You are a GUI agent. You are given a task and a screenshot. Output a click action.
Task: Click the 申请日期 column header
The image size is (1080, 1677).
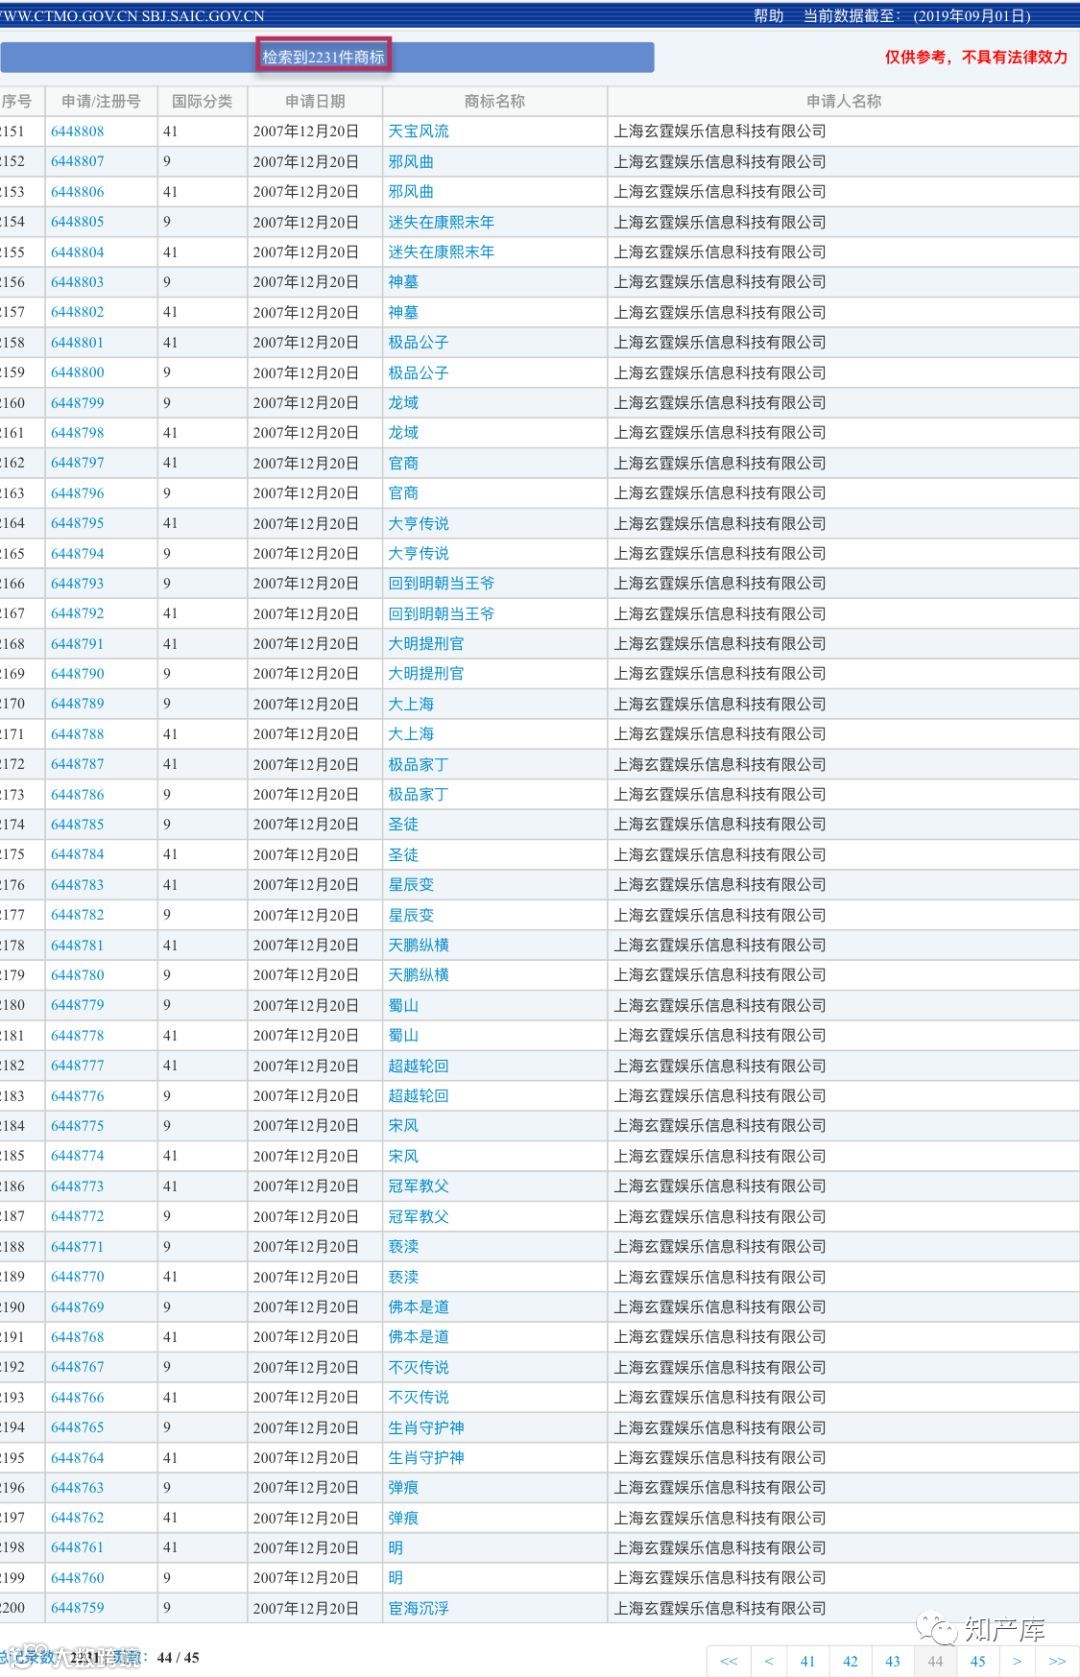(x=315, y=101)
